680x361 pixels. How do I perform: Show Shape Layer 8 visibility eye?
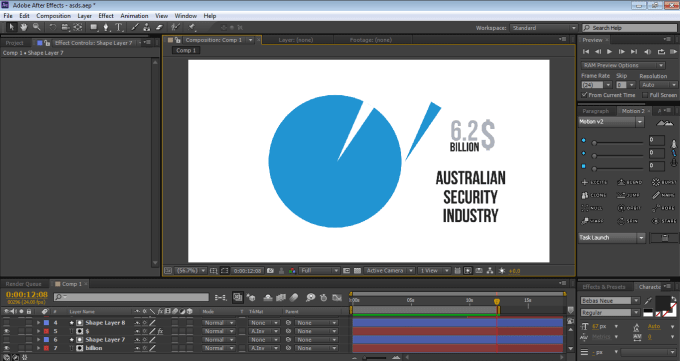[7, 323]
